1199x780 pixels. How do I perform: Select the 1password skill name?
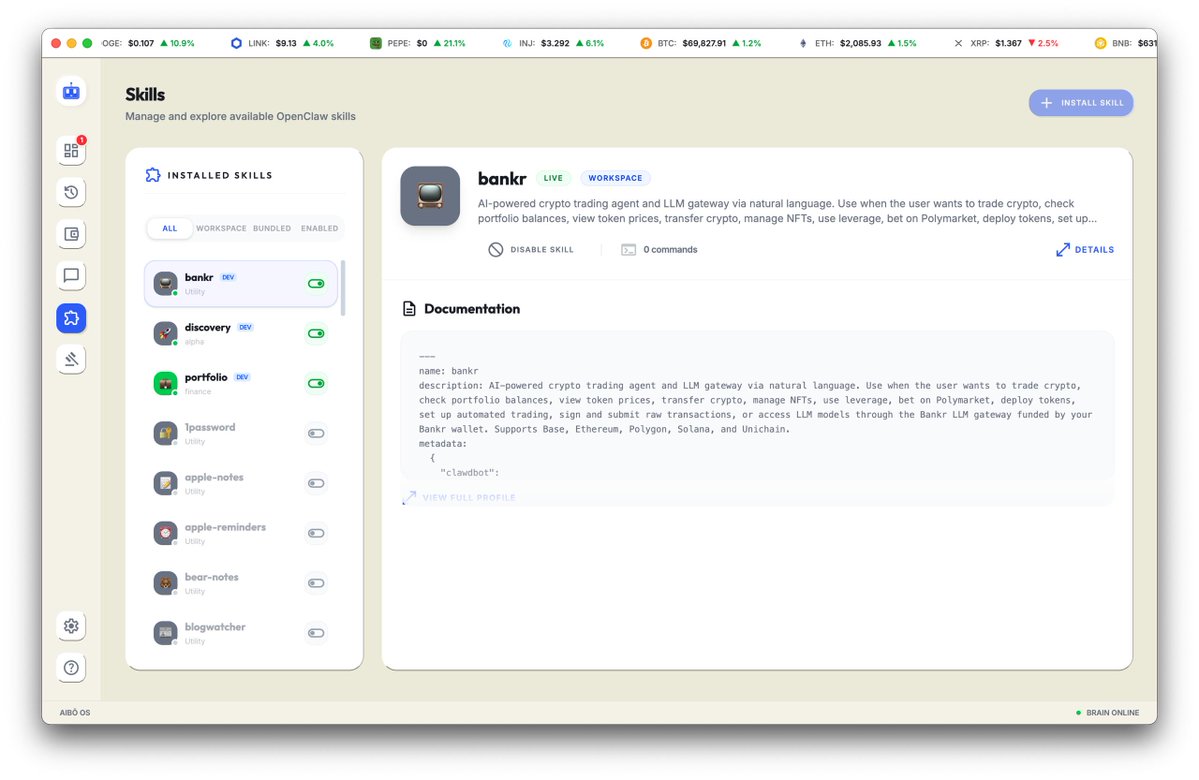click(210, 427)
